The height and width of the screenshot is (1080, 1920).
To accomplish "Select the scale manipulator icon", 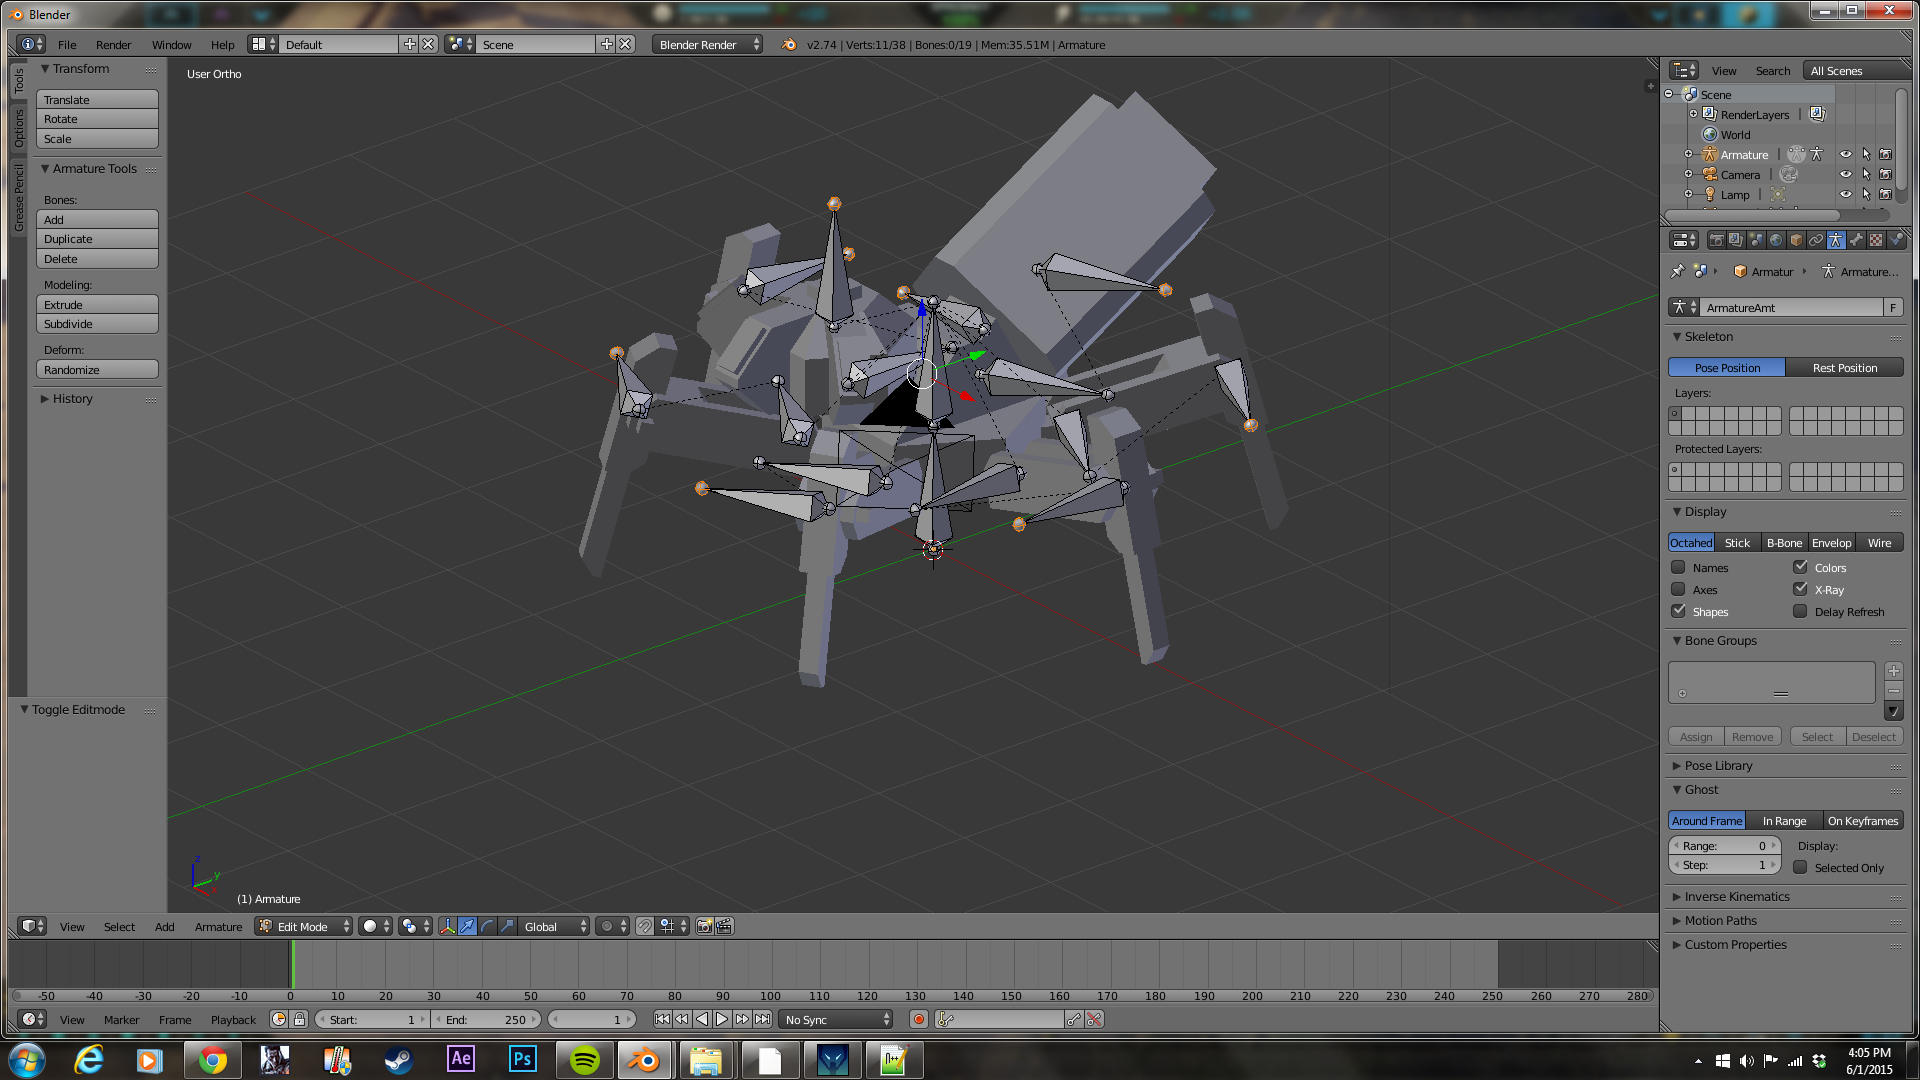I will click(x=507, y=926).
